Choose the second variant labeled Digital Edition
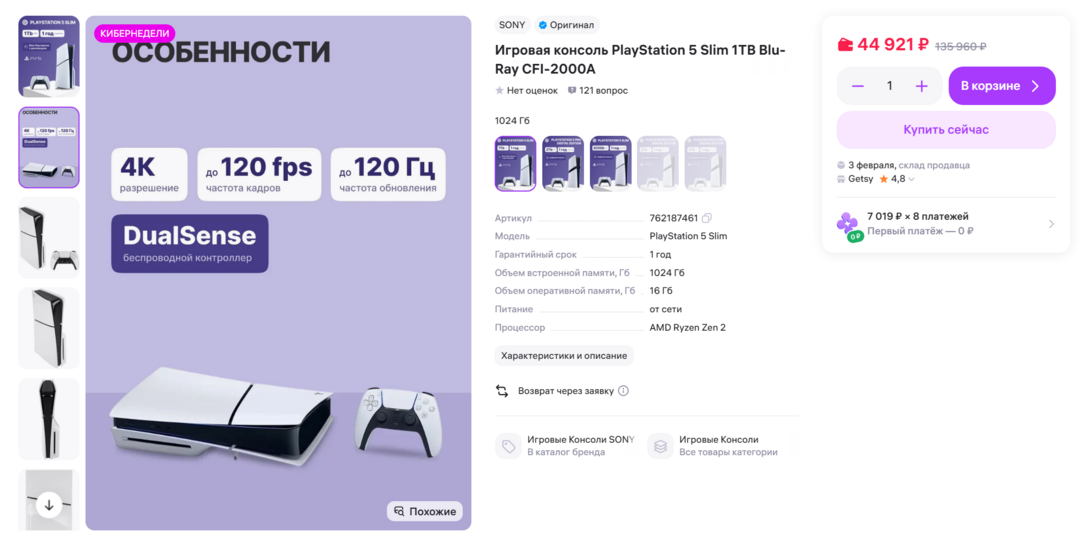The height and width of the screenshot is (558, 1090). (x=563, y=163)
